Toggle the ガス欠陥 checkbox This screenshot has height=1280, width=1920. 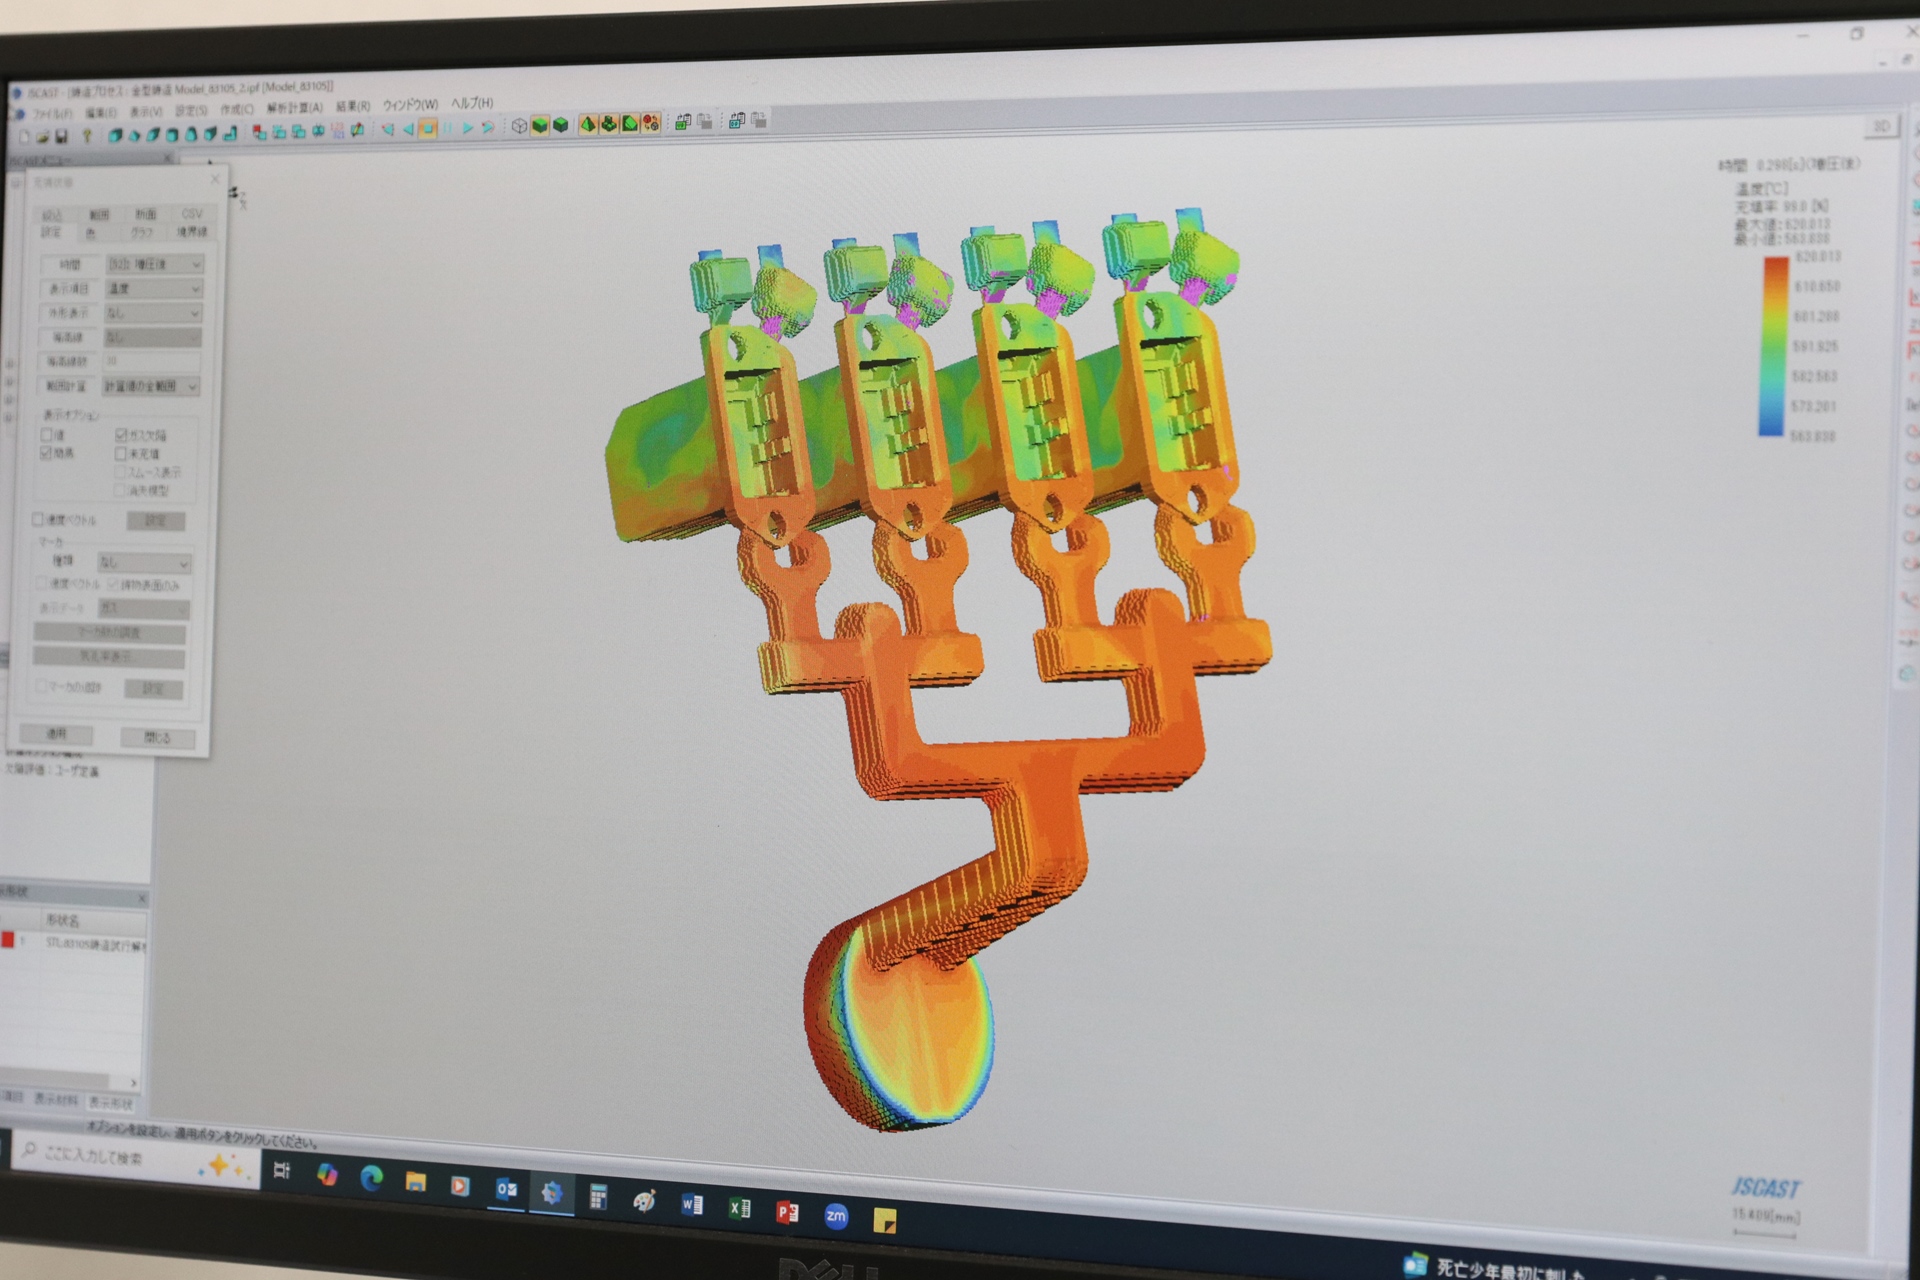[x=121, y=435]
